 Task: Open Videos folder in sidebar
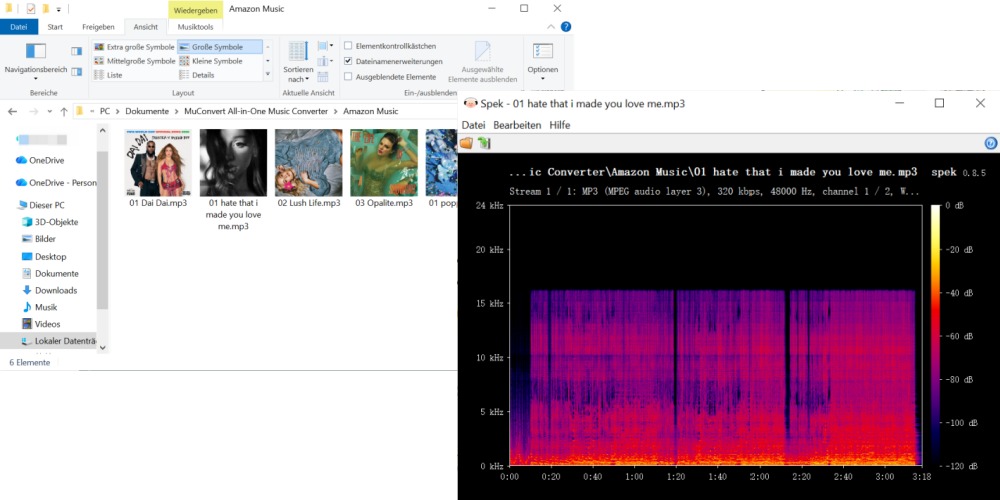click(47, 324)
